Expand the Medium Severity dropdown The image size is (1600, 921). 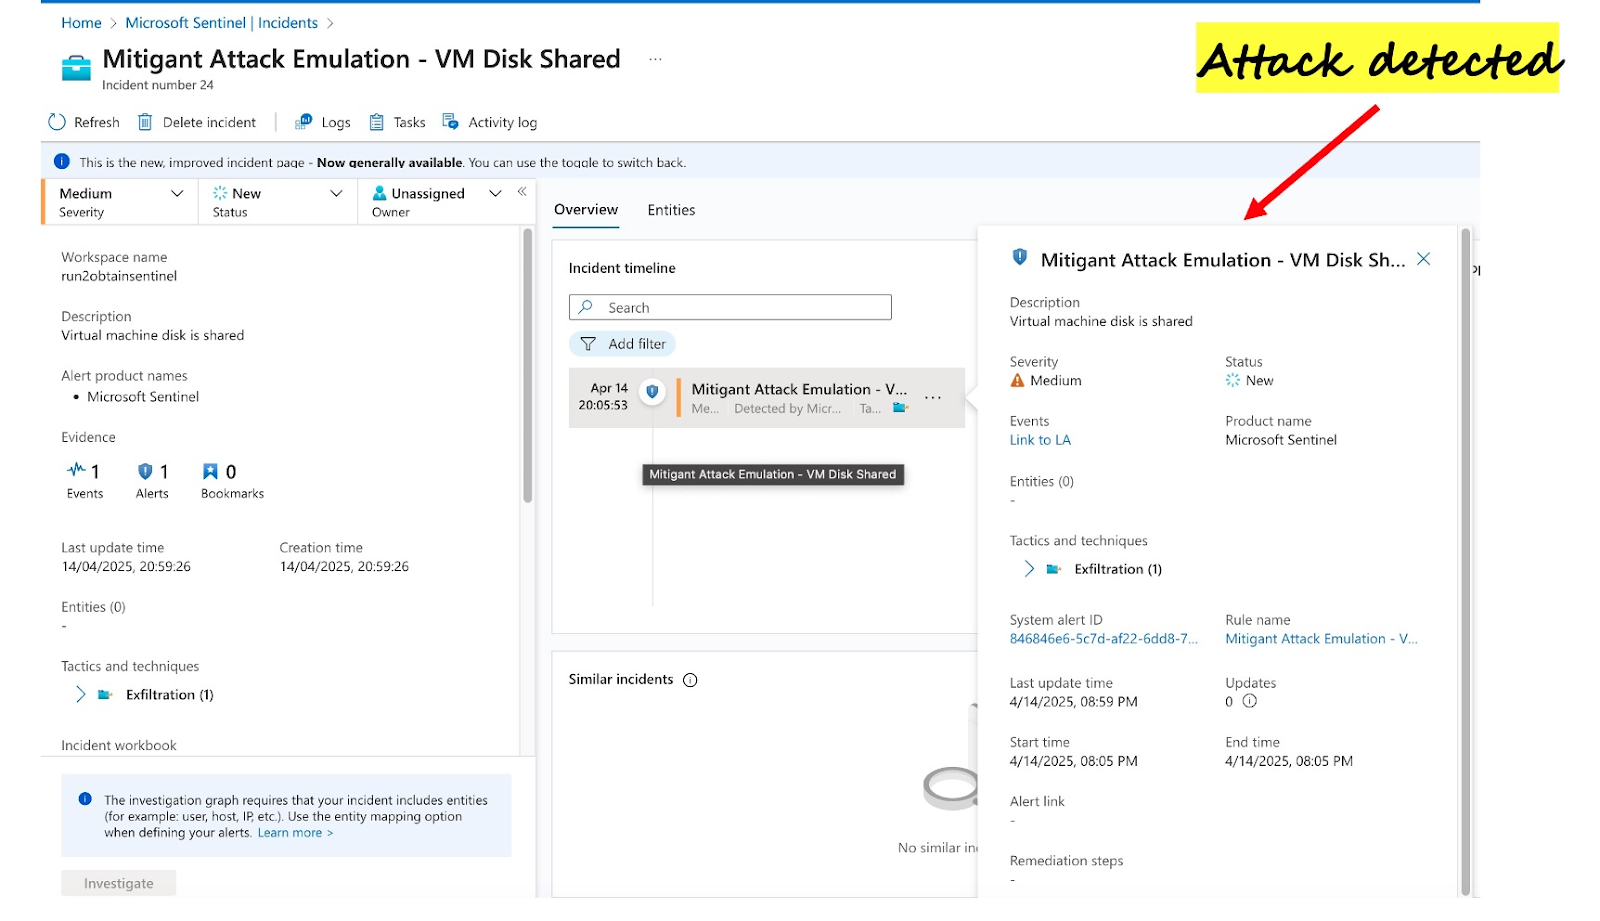177,193
